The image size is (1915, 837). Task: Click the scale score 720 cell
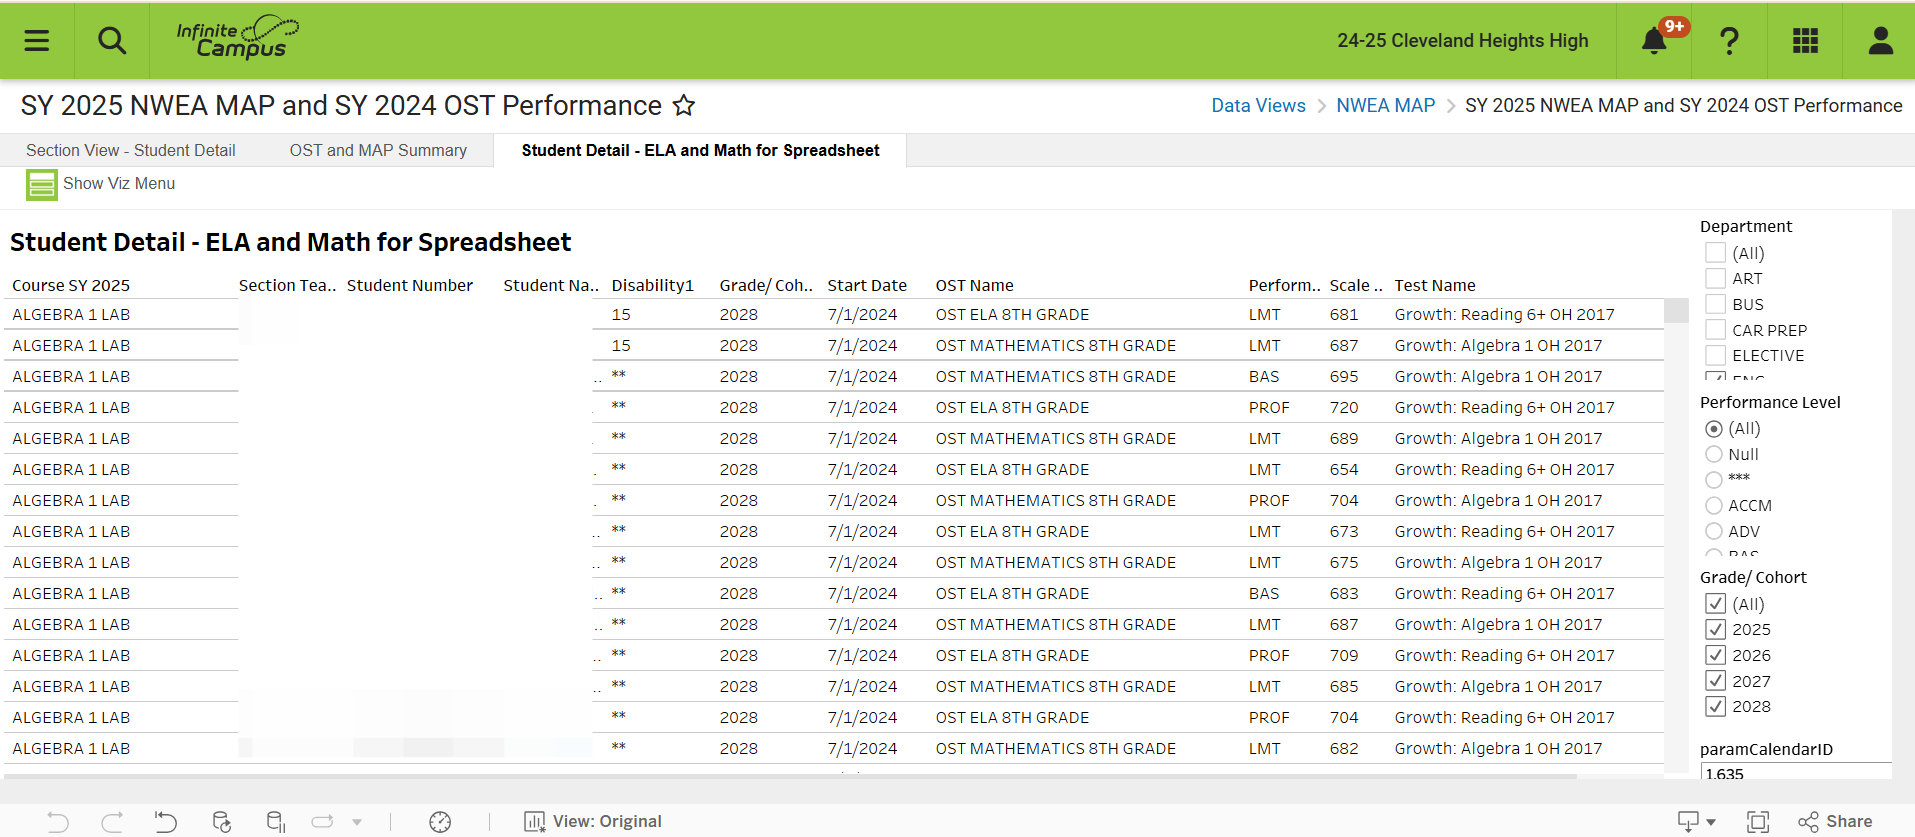1344,408
